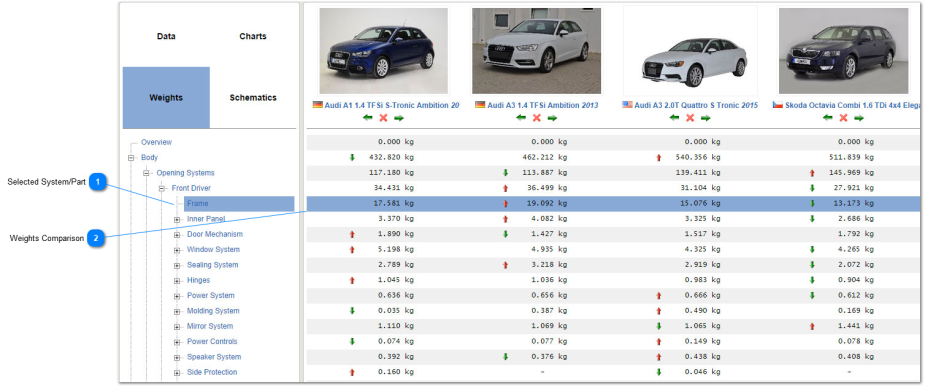This screenshot has height=387, width=925.
Task: Click German flag beside Audi A1 title
Action: pyautogui.click(x=317, y=105)
